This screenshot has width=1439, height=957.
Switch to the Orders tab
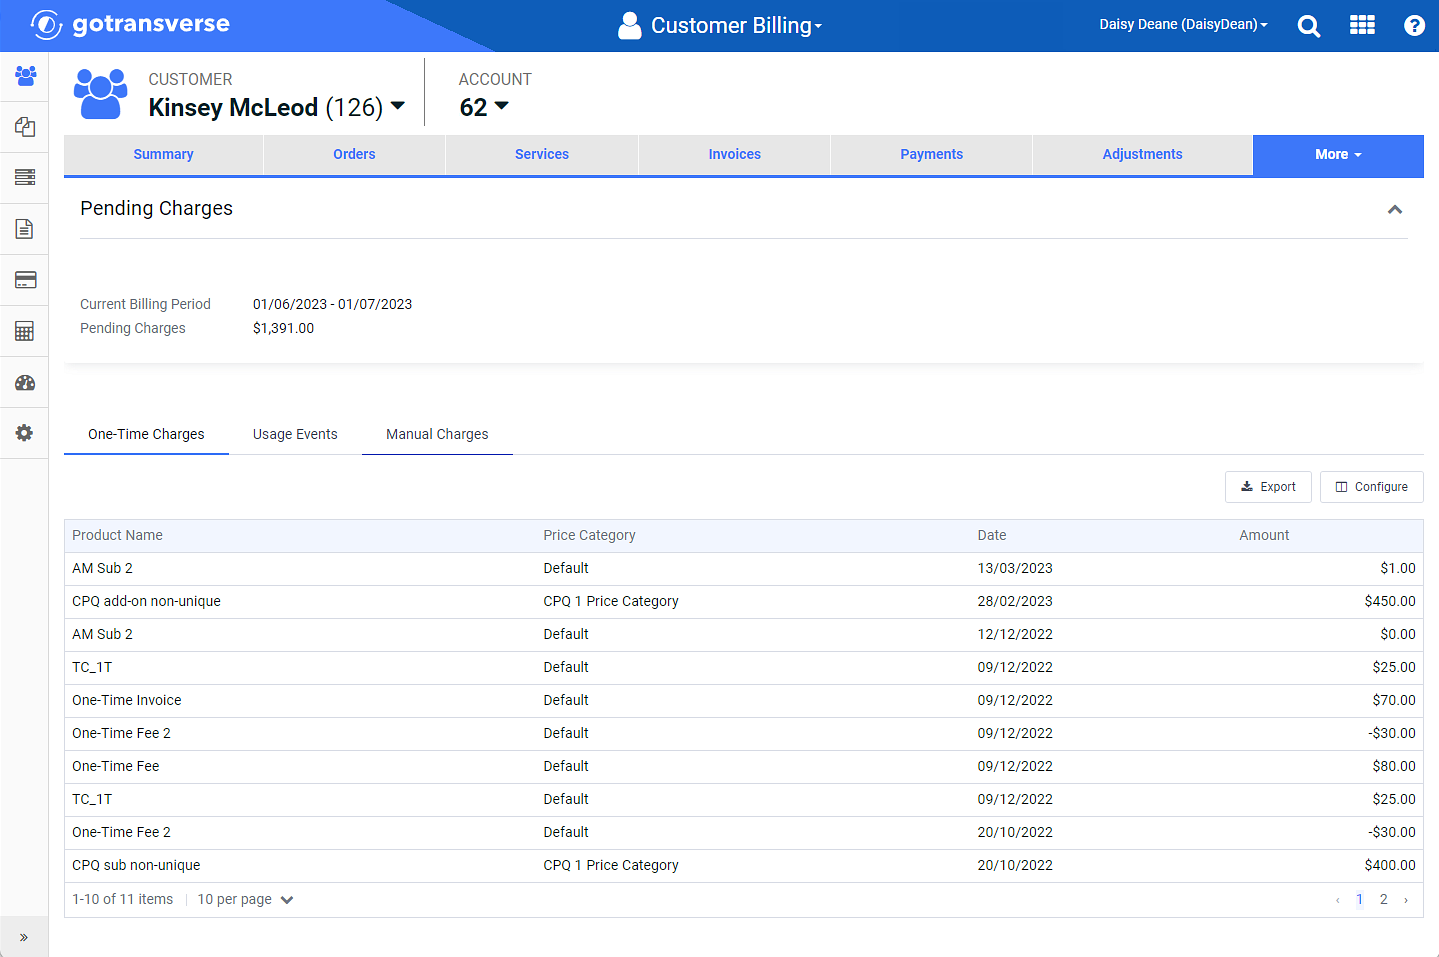354,155
